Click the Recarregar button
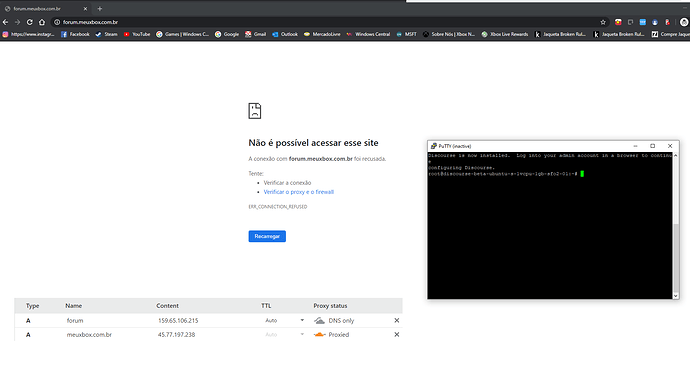 267,236
